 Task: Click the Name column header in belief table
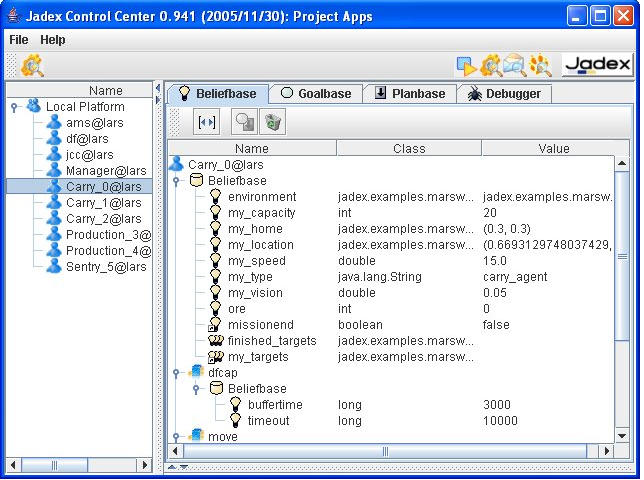coord(252,148)
